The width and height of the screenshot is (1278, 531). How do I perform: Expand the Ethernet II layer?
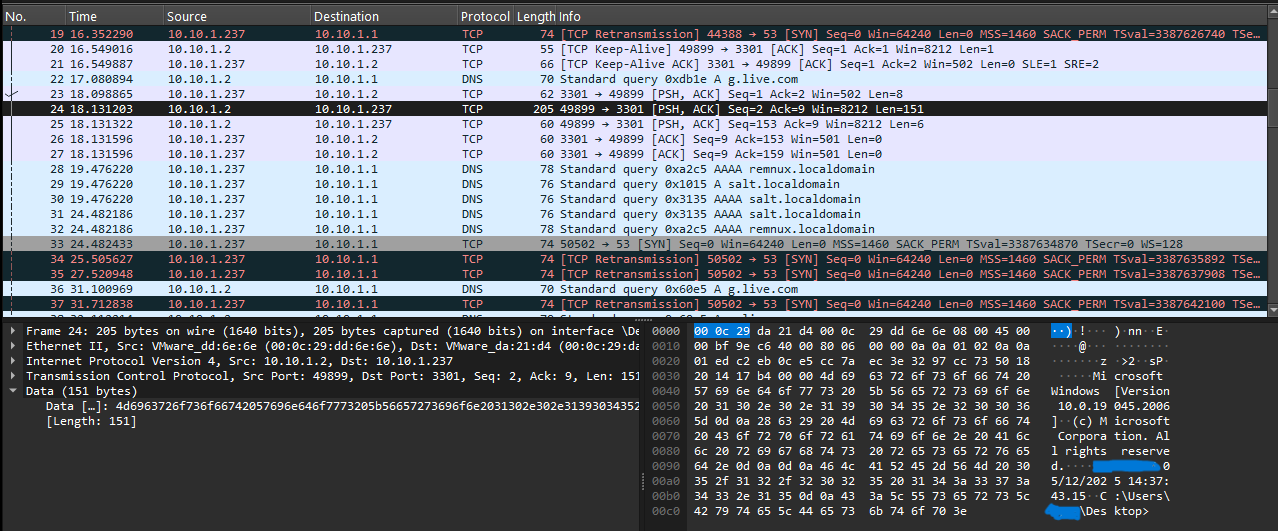(x=11, y=346)
